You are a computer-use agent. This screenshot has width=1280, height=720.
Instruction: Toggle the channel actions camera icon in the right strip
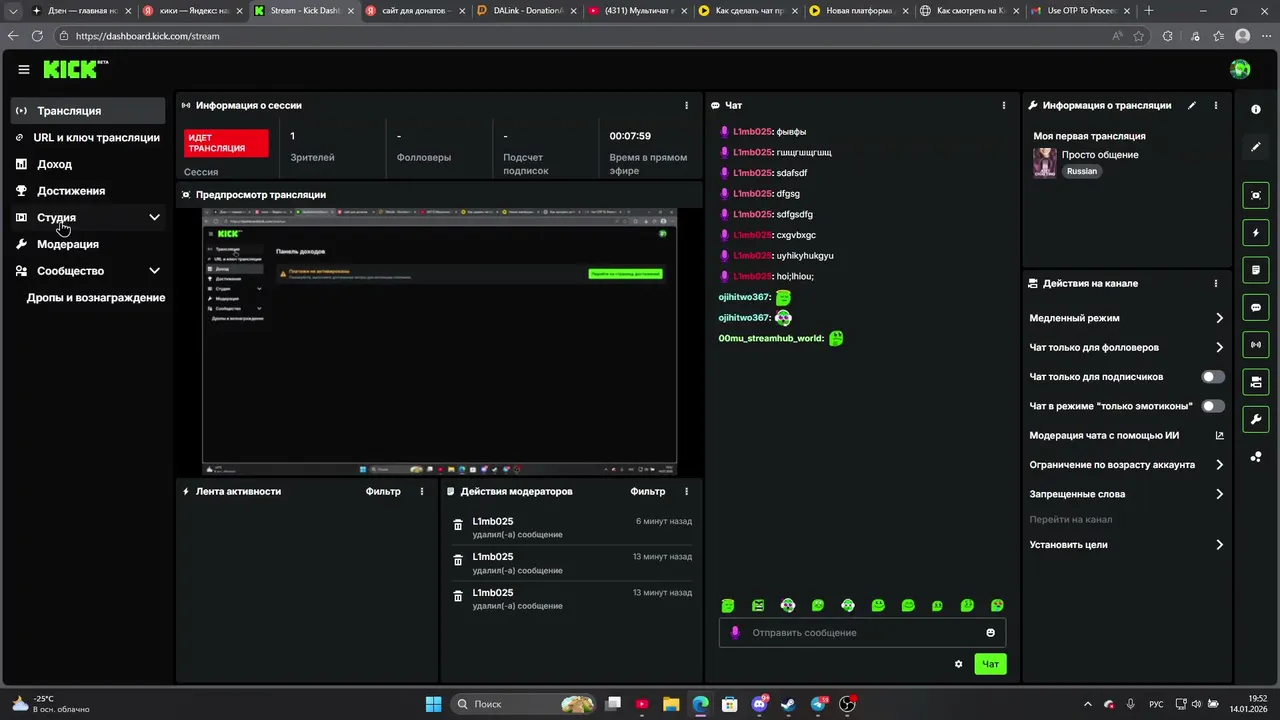tap(1256, 382)
